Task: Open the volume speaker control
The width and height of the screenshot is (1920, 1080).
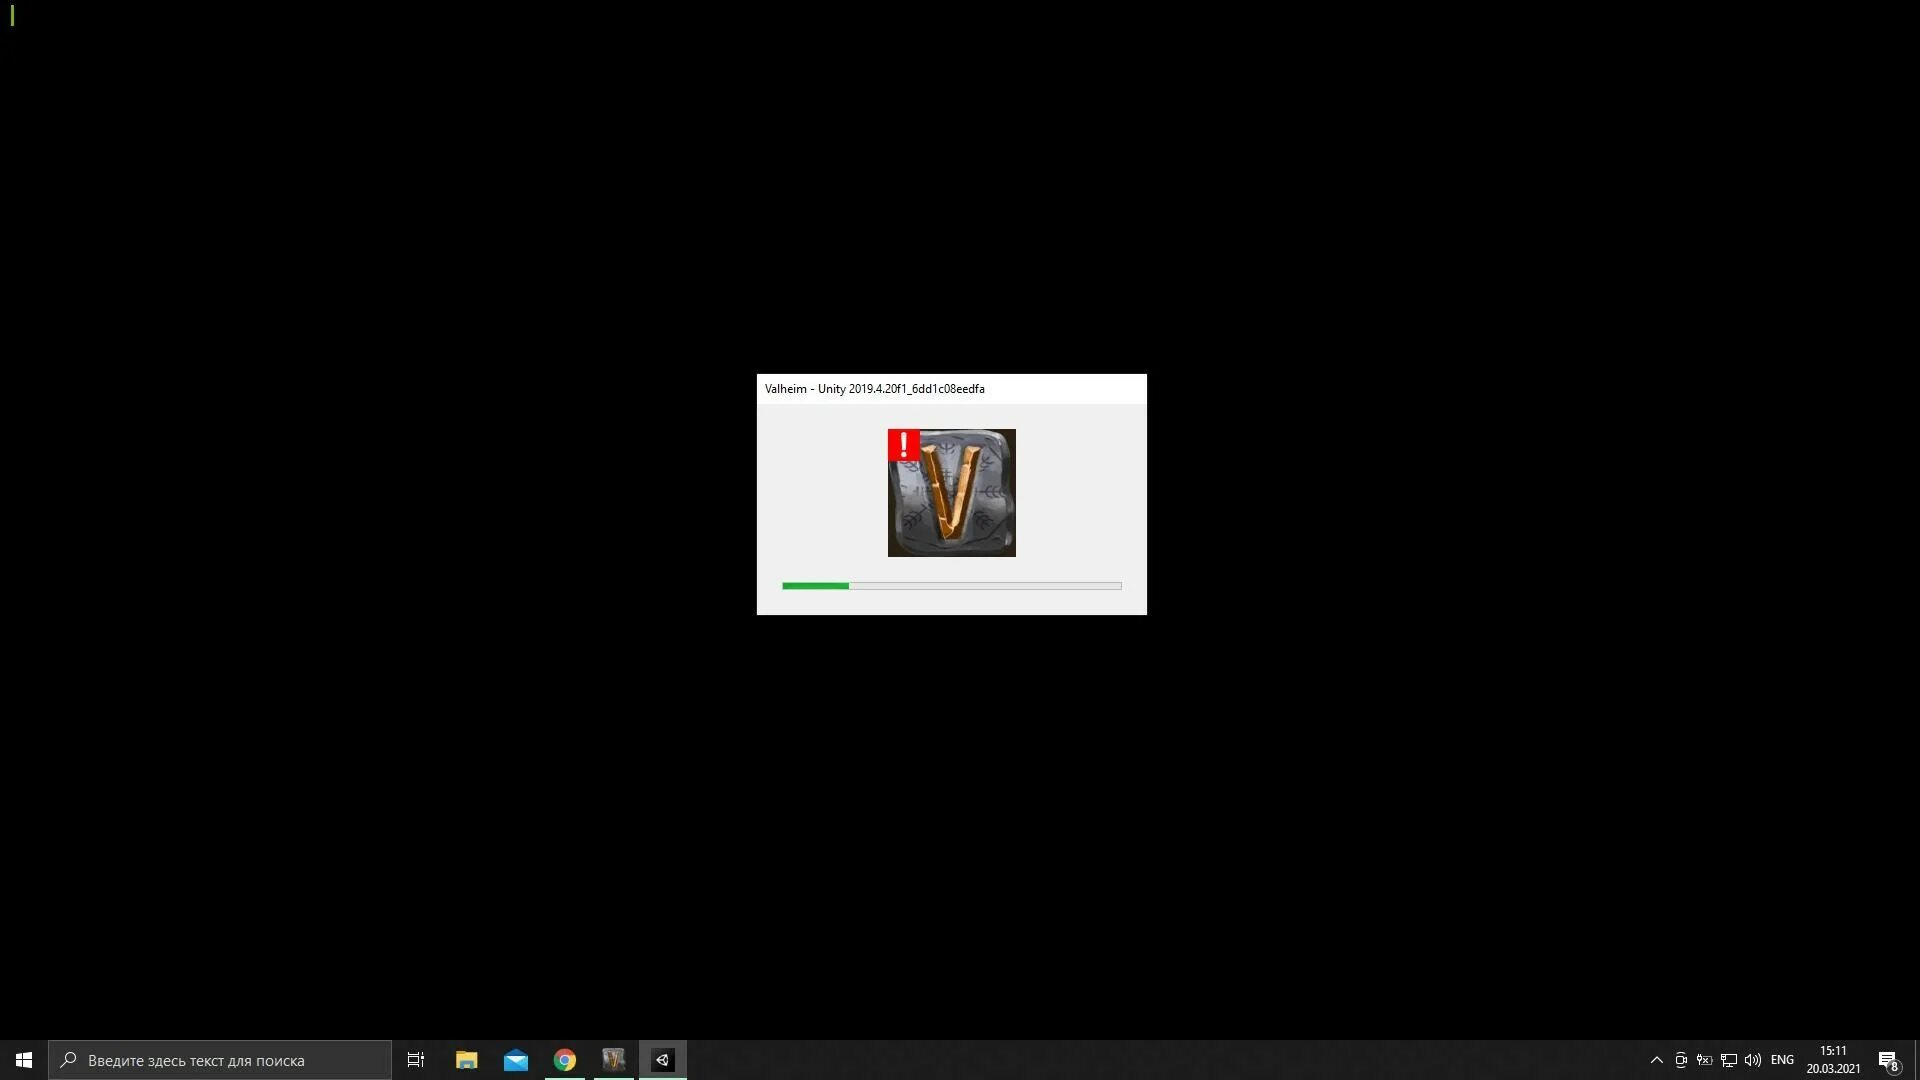Action: click(1753, 1060)
